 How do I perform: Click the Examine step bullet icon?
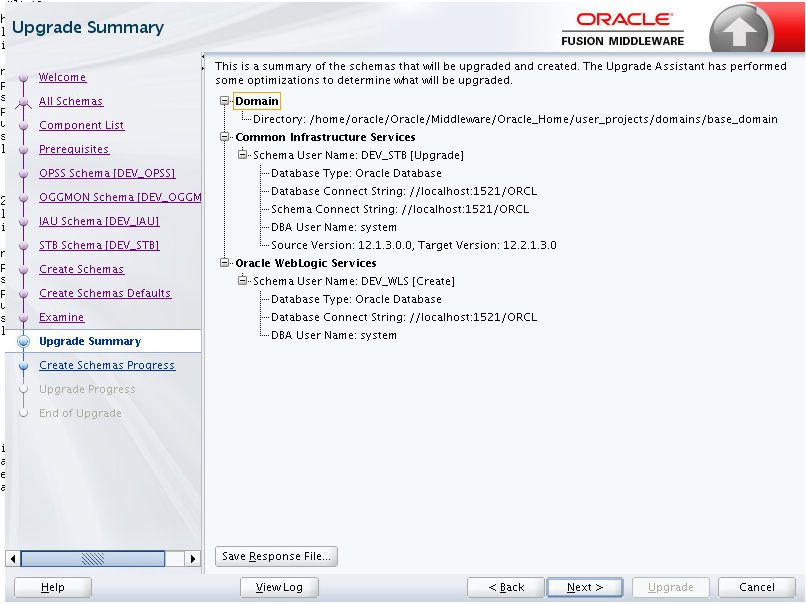tap(23, 318)
